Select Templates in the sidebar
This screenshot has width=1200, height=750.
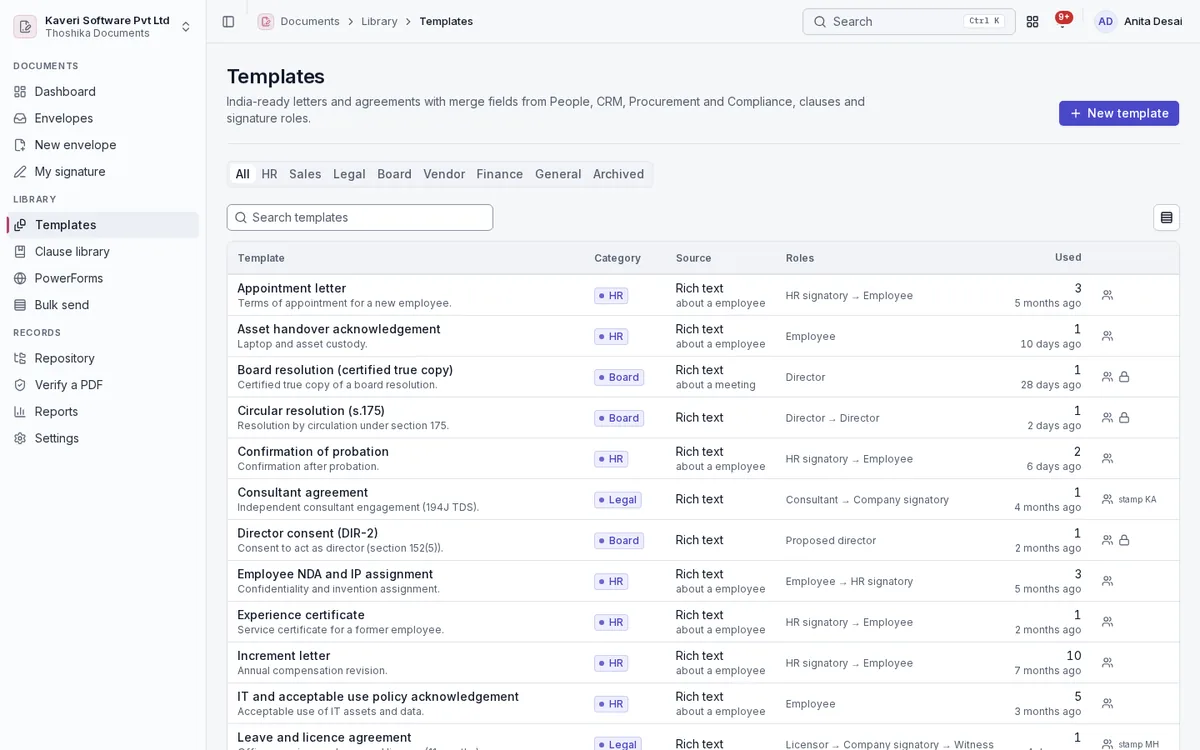(103, 225)
